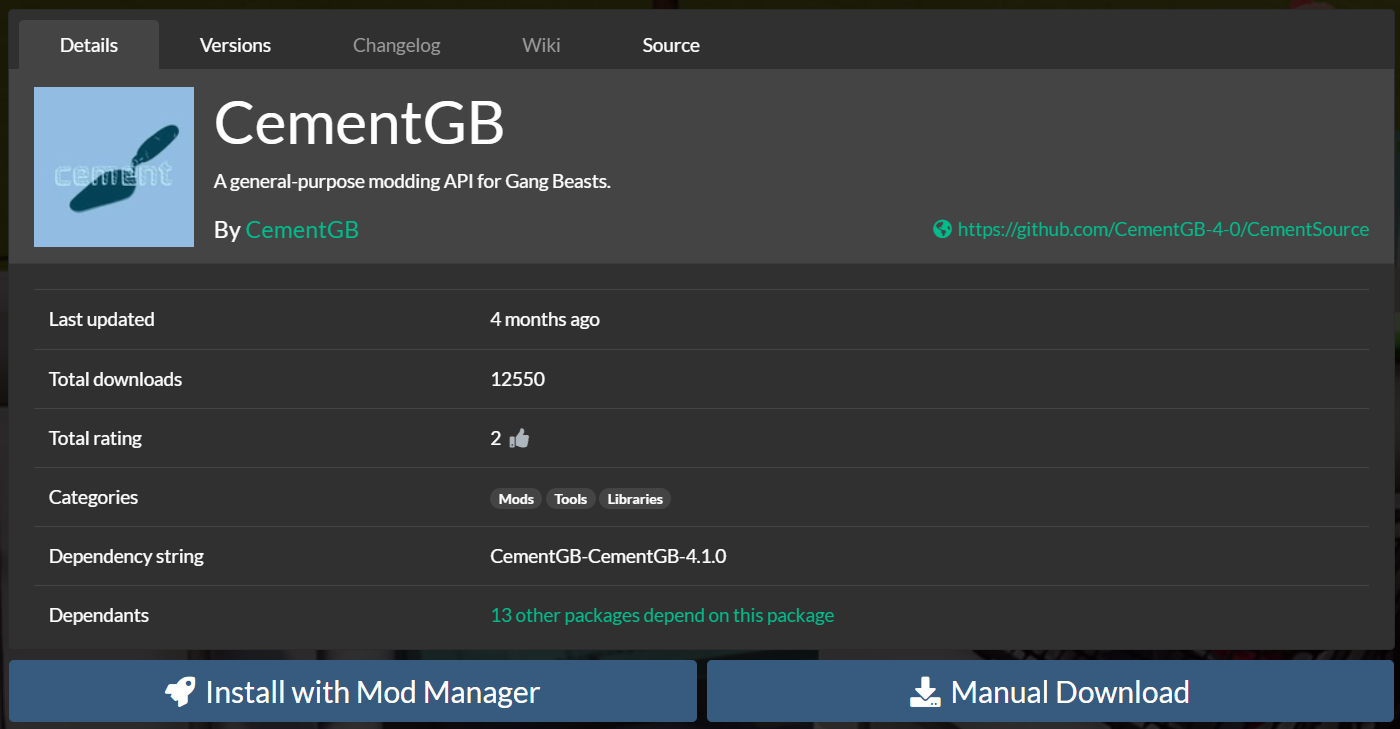Go to the Source tab

[x=671, y=45]
